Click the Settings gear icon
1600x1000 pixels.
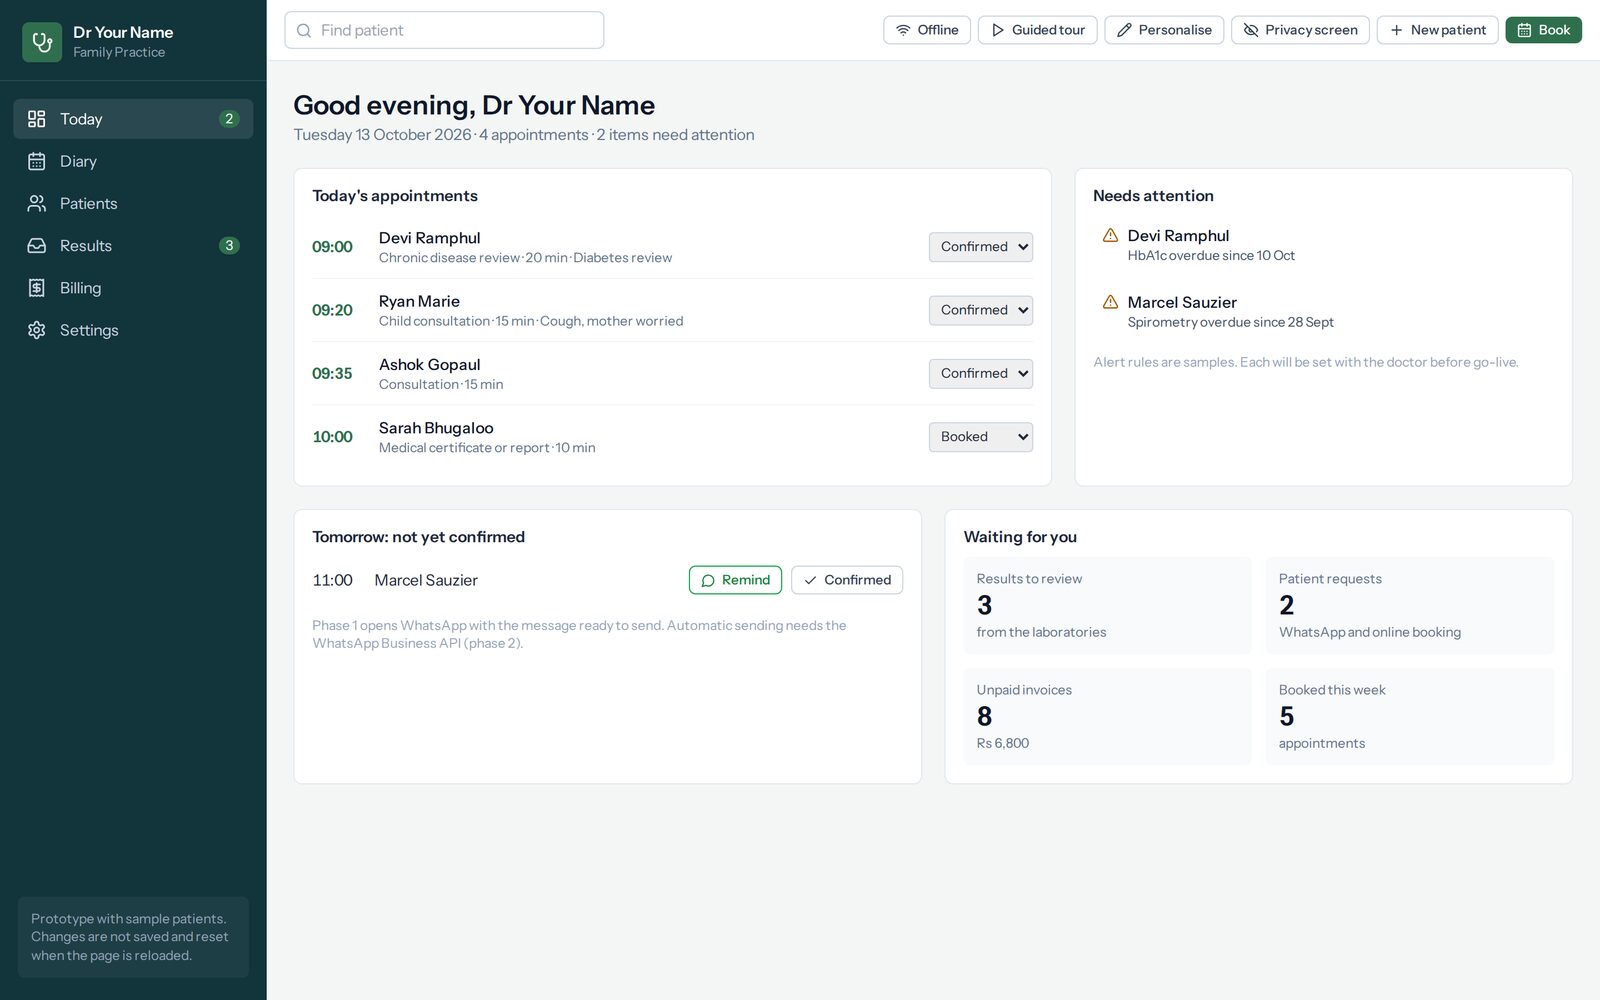(x=37, y=330)
